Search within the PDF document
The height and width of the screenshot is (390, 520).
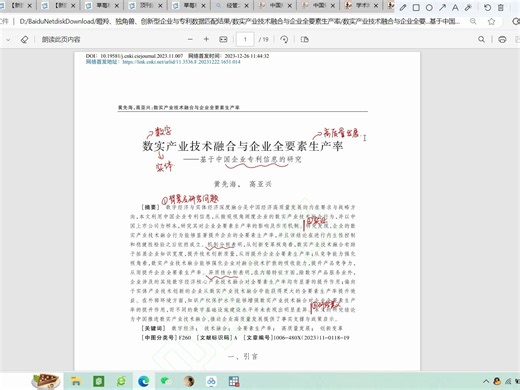point(481,39)
